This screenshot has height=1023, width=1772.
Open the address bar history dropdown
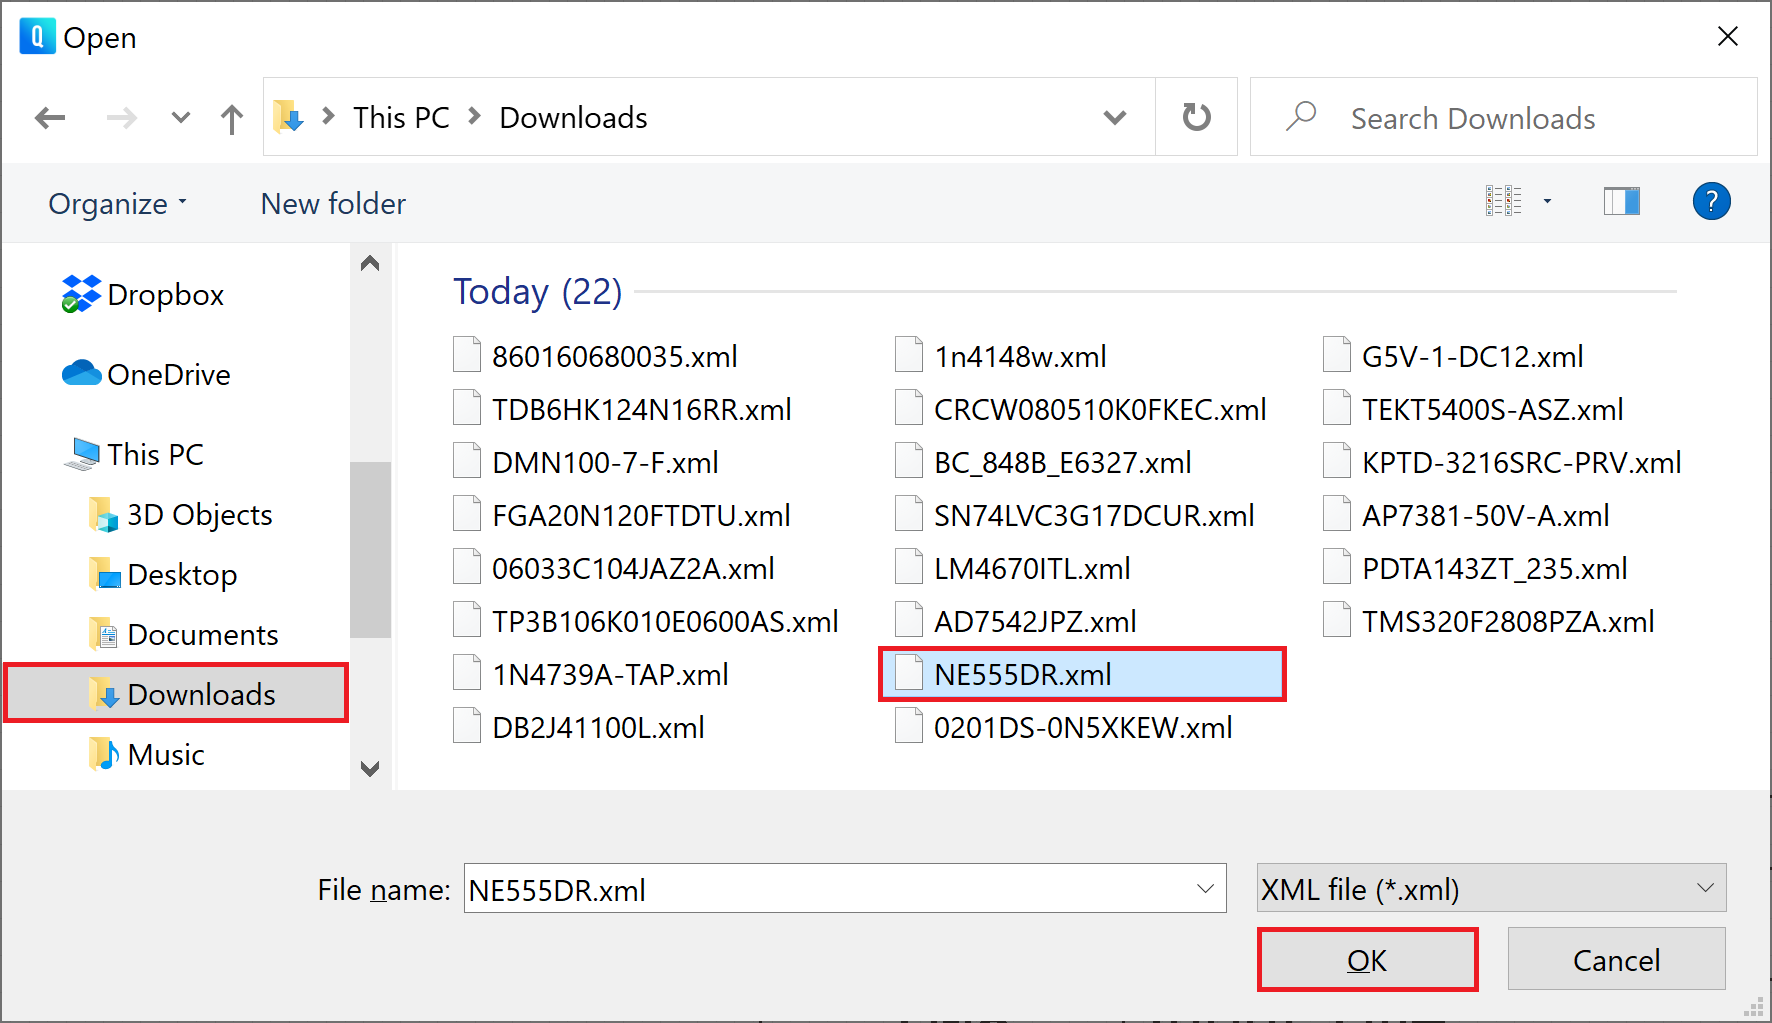point(1114,117)
